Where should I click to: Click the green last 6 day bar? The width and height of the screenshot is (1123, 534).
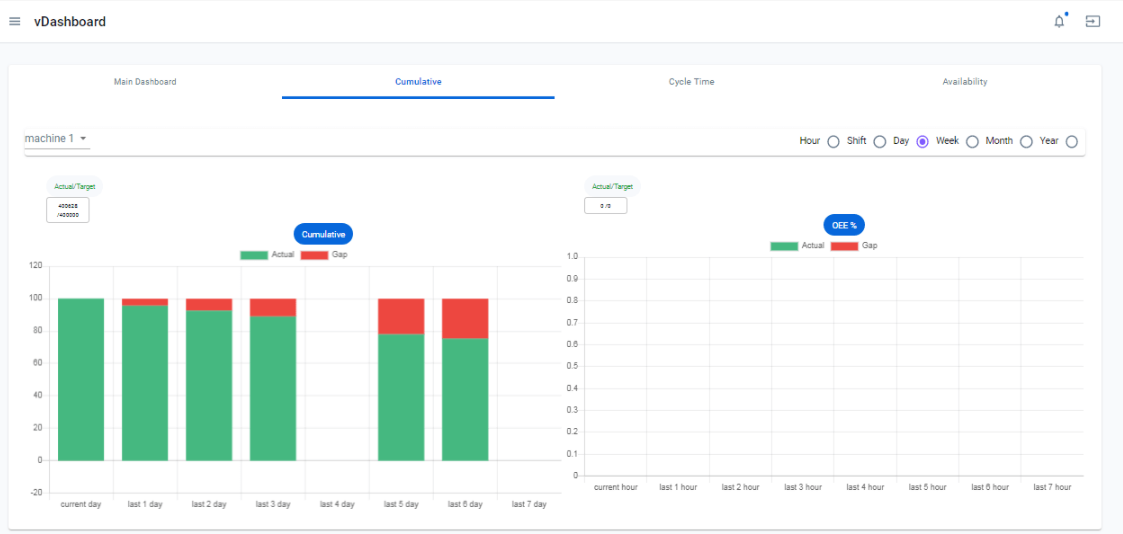[465, 399]
